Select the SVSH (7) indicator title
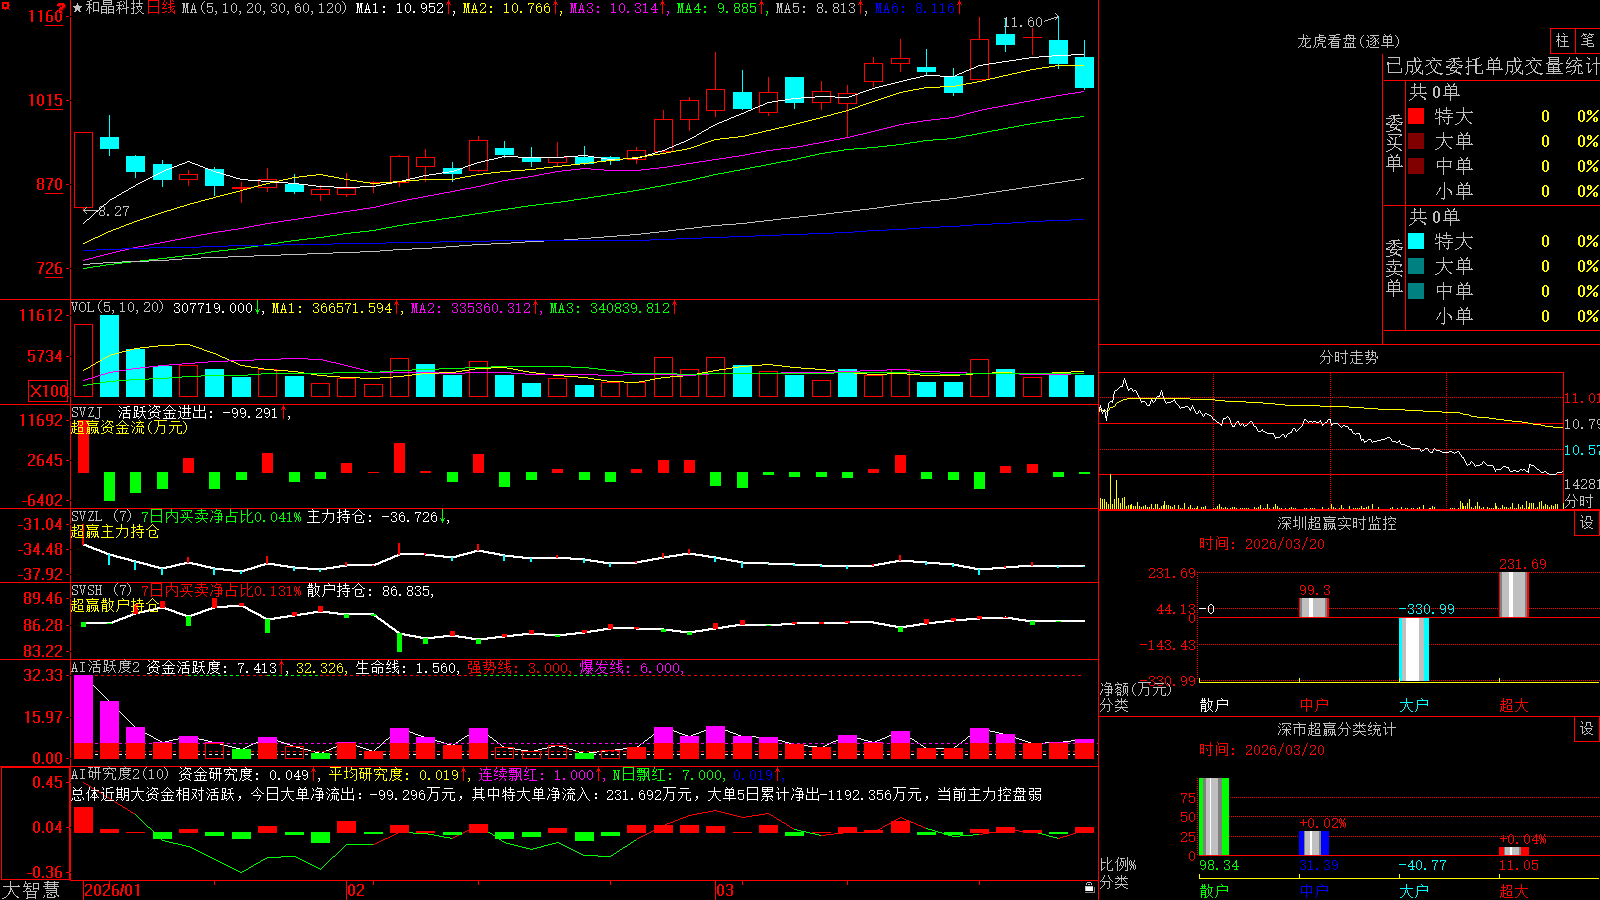1600x900 pixels. 102,591
